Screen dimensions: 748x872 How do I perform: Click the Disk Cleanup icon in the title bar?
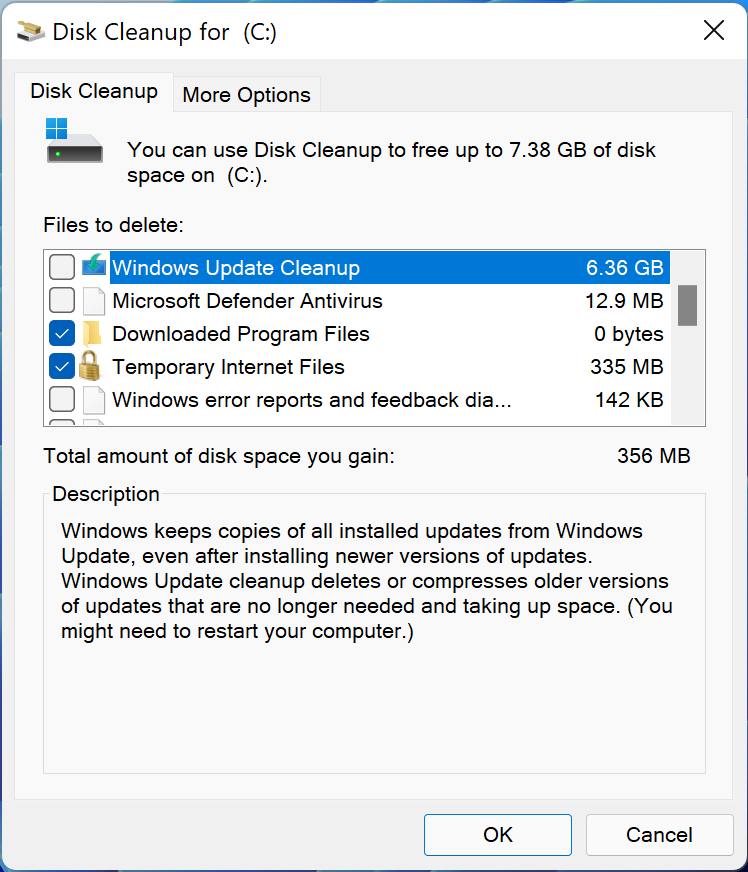[x=30, y=31]
